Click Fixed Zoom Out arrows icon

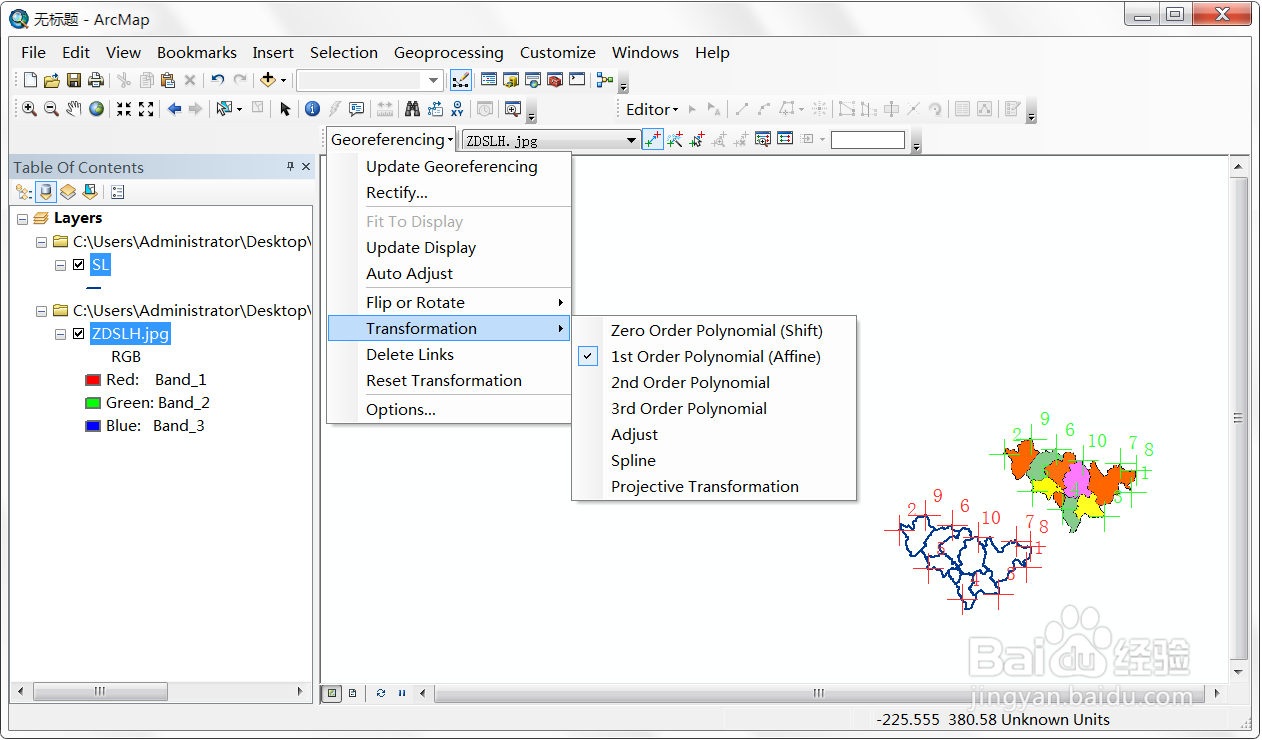point(146,109)
